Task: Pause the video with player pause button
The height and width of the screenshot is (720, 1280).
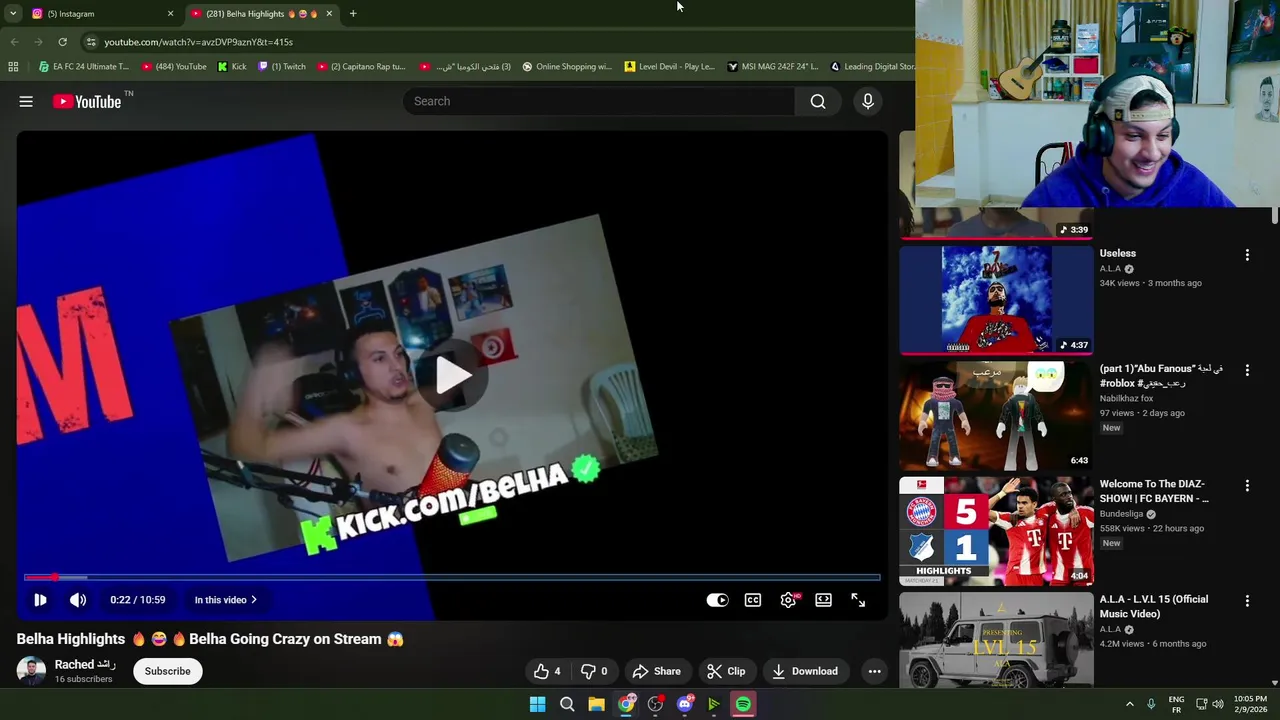Action: 40,600
